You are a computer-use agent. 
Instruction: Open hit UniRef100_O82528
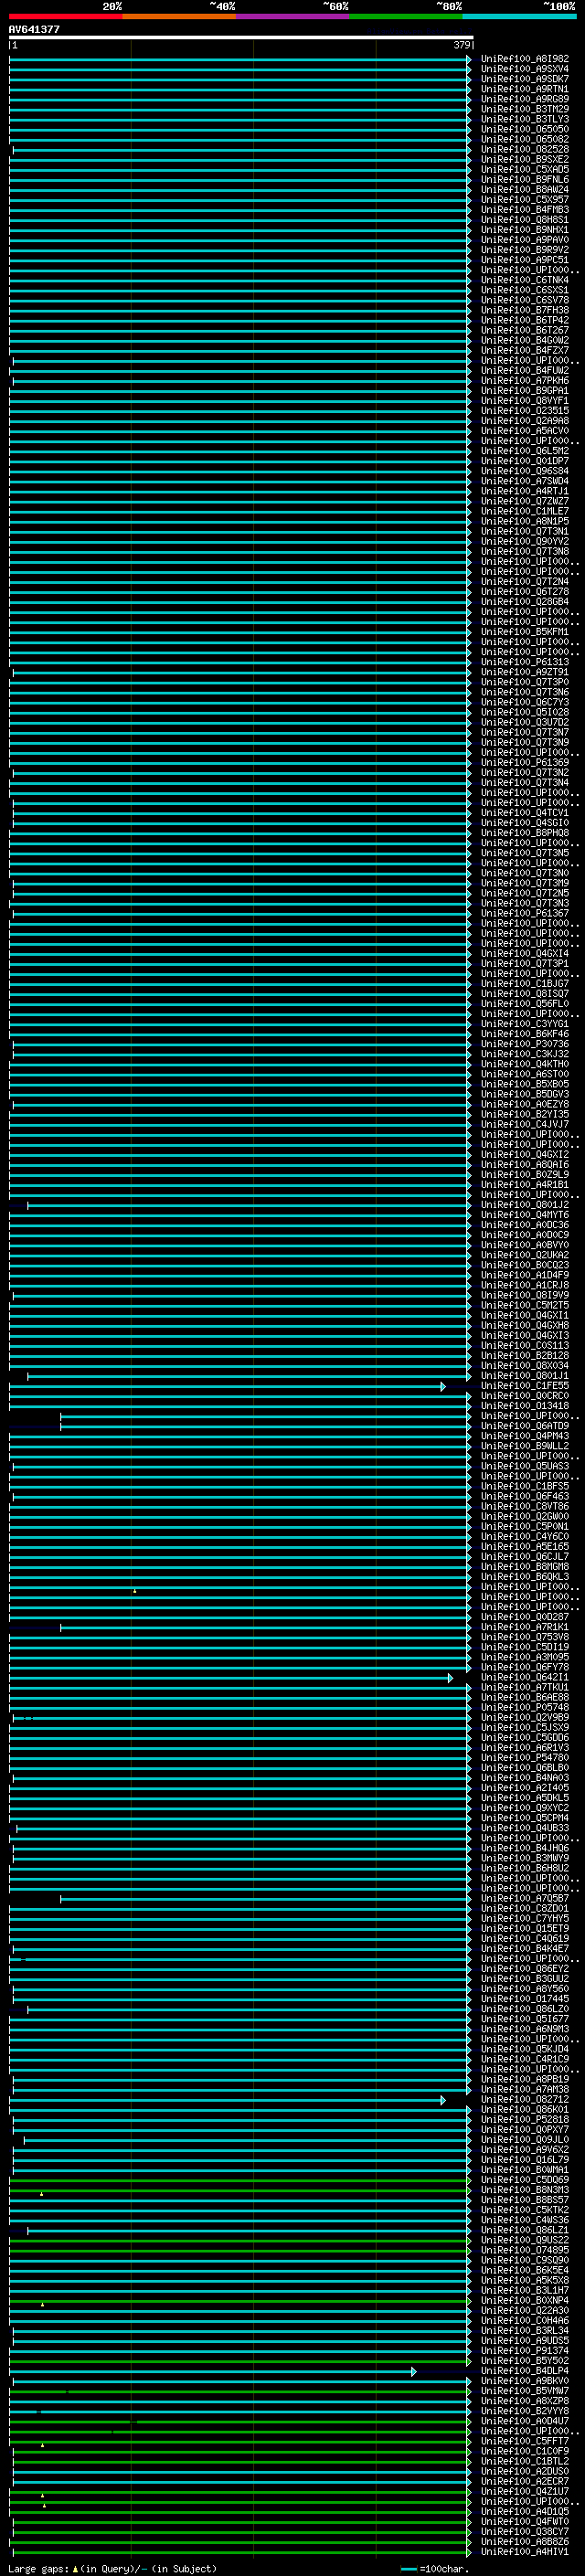[x=525, y=149]
